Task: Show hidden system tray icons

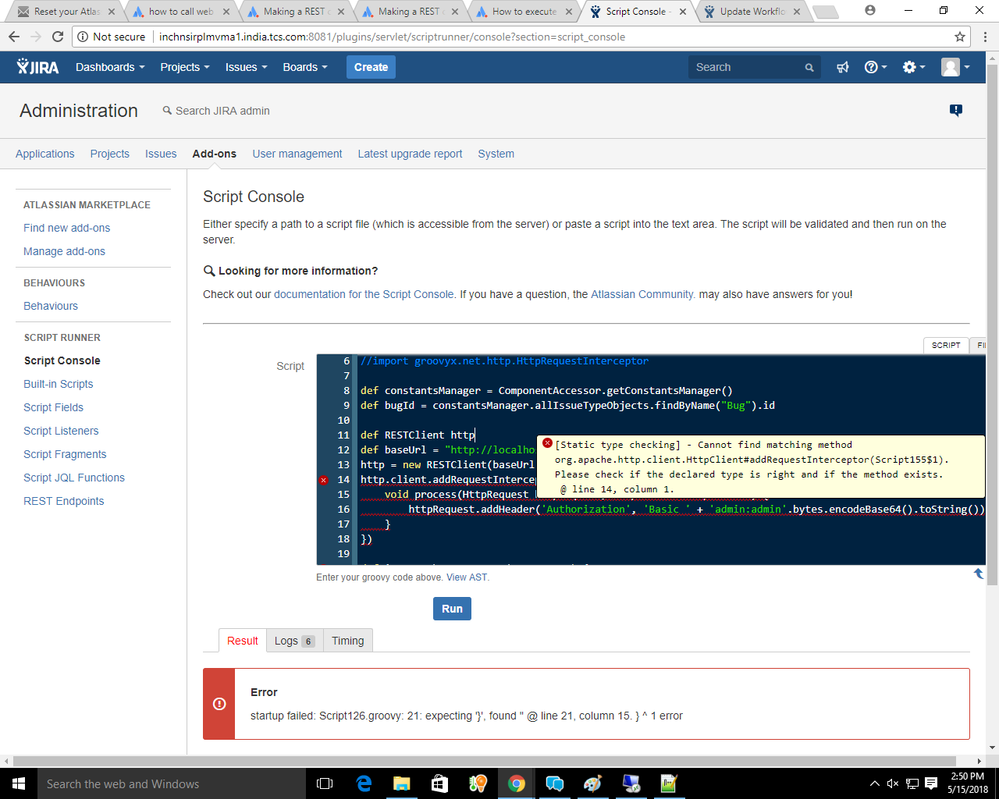Action: [x=875, y=783]
